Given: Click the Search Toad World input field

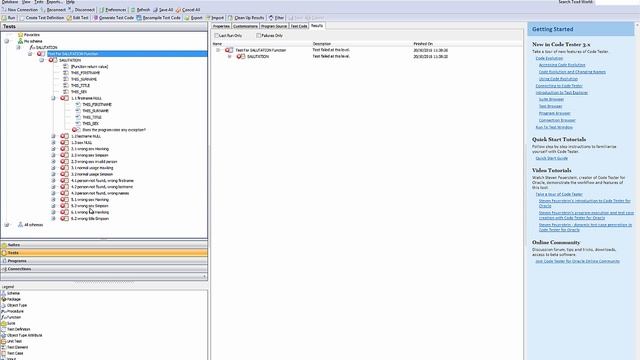Looking at the screenshot, I should pos(617,2).
